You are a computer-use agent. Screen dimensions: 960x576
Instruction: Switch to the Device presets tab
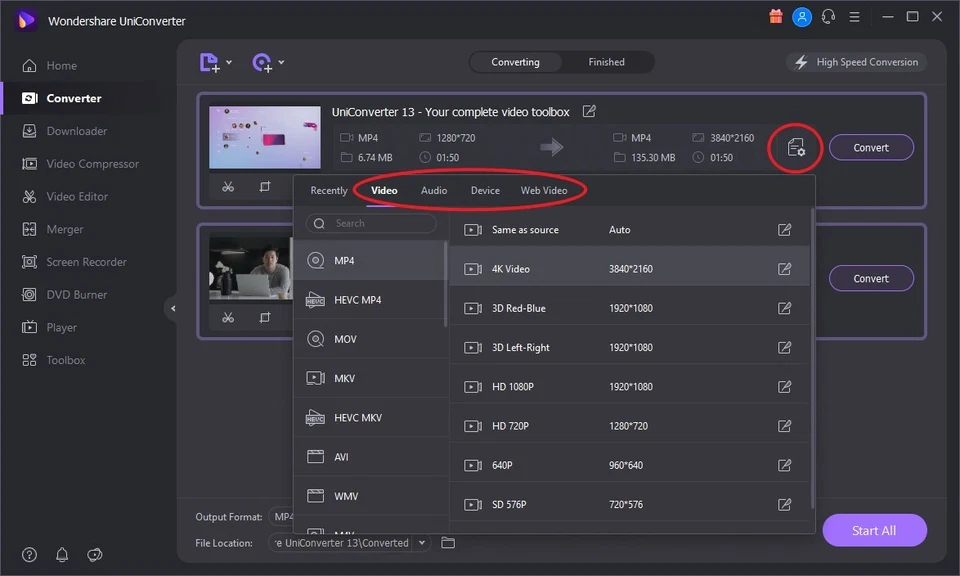[x=485, y=190]
